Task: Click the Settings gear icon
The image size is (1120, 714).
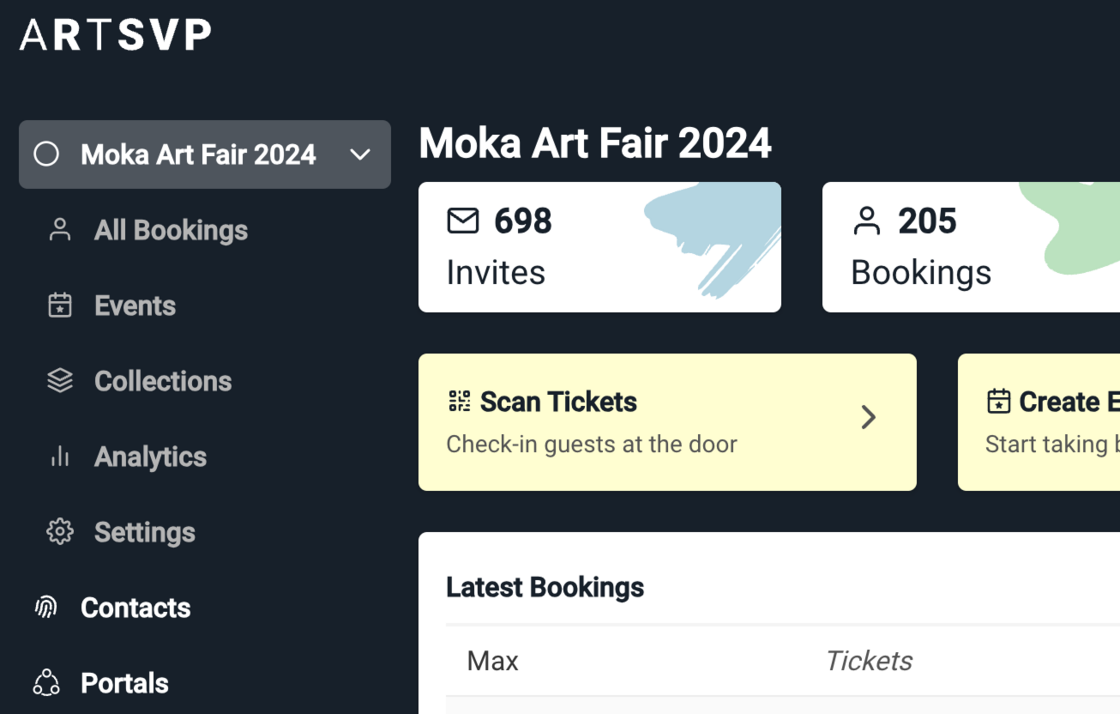Action: point(60,532)
